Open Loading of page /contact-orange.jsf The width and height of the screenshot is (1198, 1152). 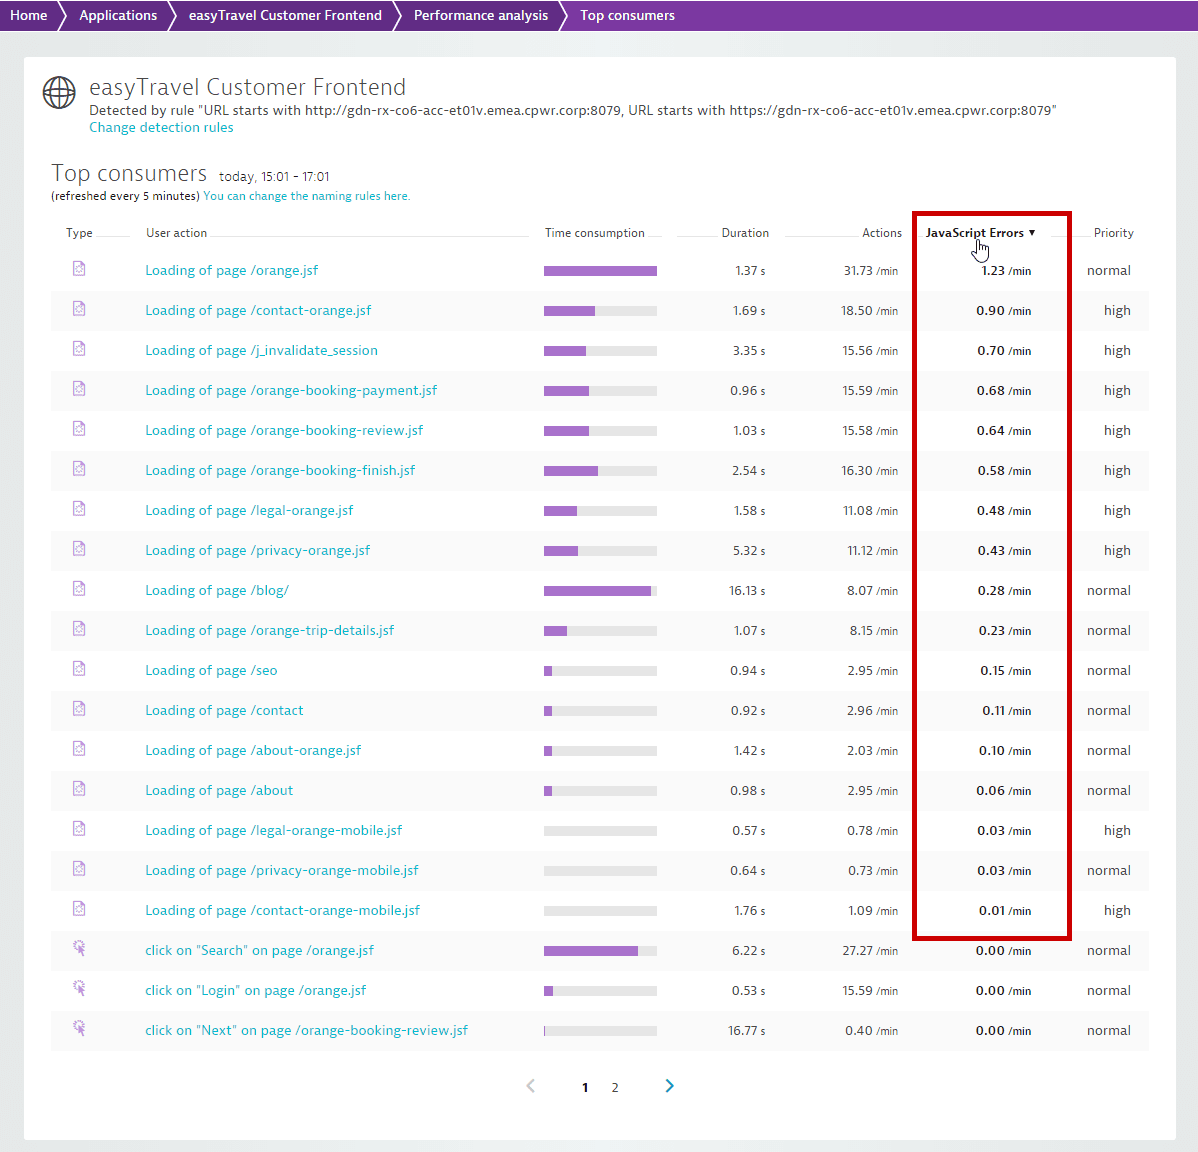tap(258, 310)
